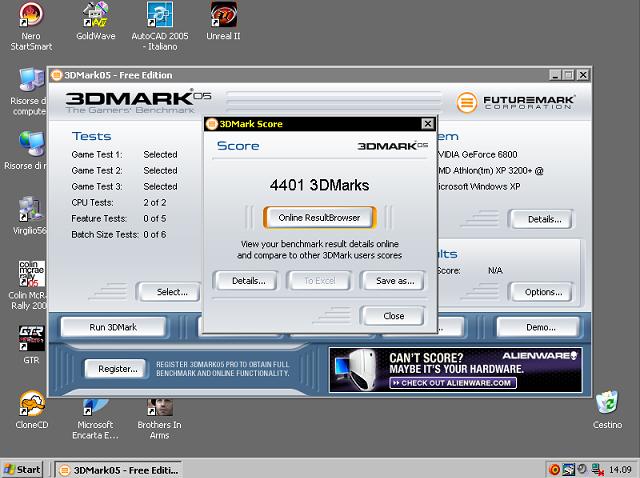Minimize the 3DMark05 main window
This screenshot has height=478, width=640.
555,75
